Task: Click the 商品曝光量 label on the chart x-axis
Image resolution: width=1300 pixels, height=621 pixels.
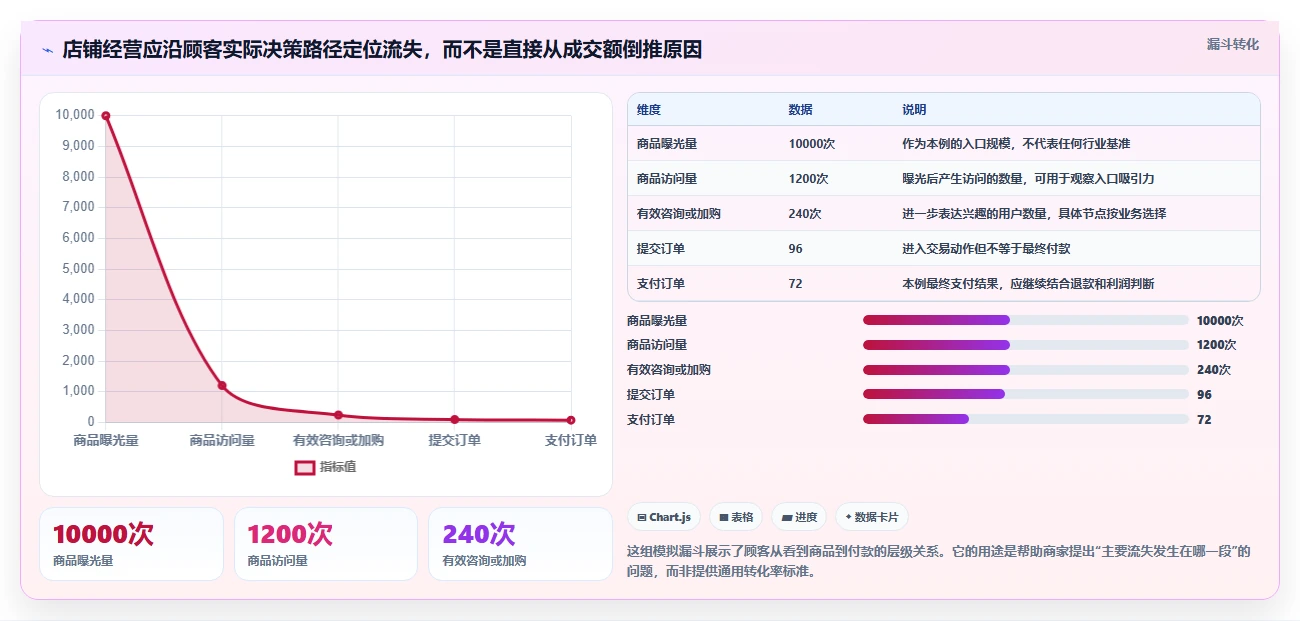Action: (106, 440)
